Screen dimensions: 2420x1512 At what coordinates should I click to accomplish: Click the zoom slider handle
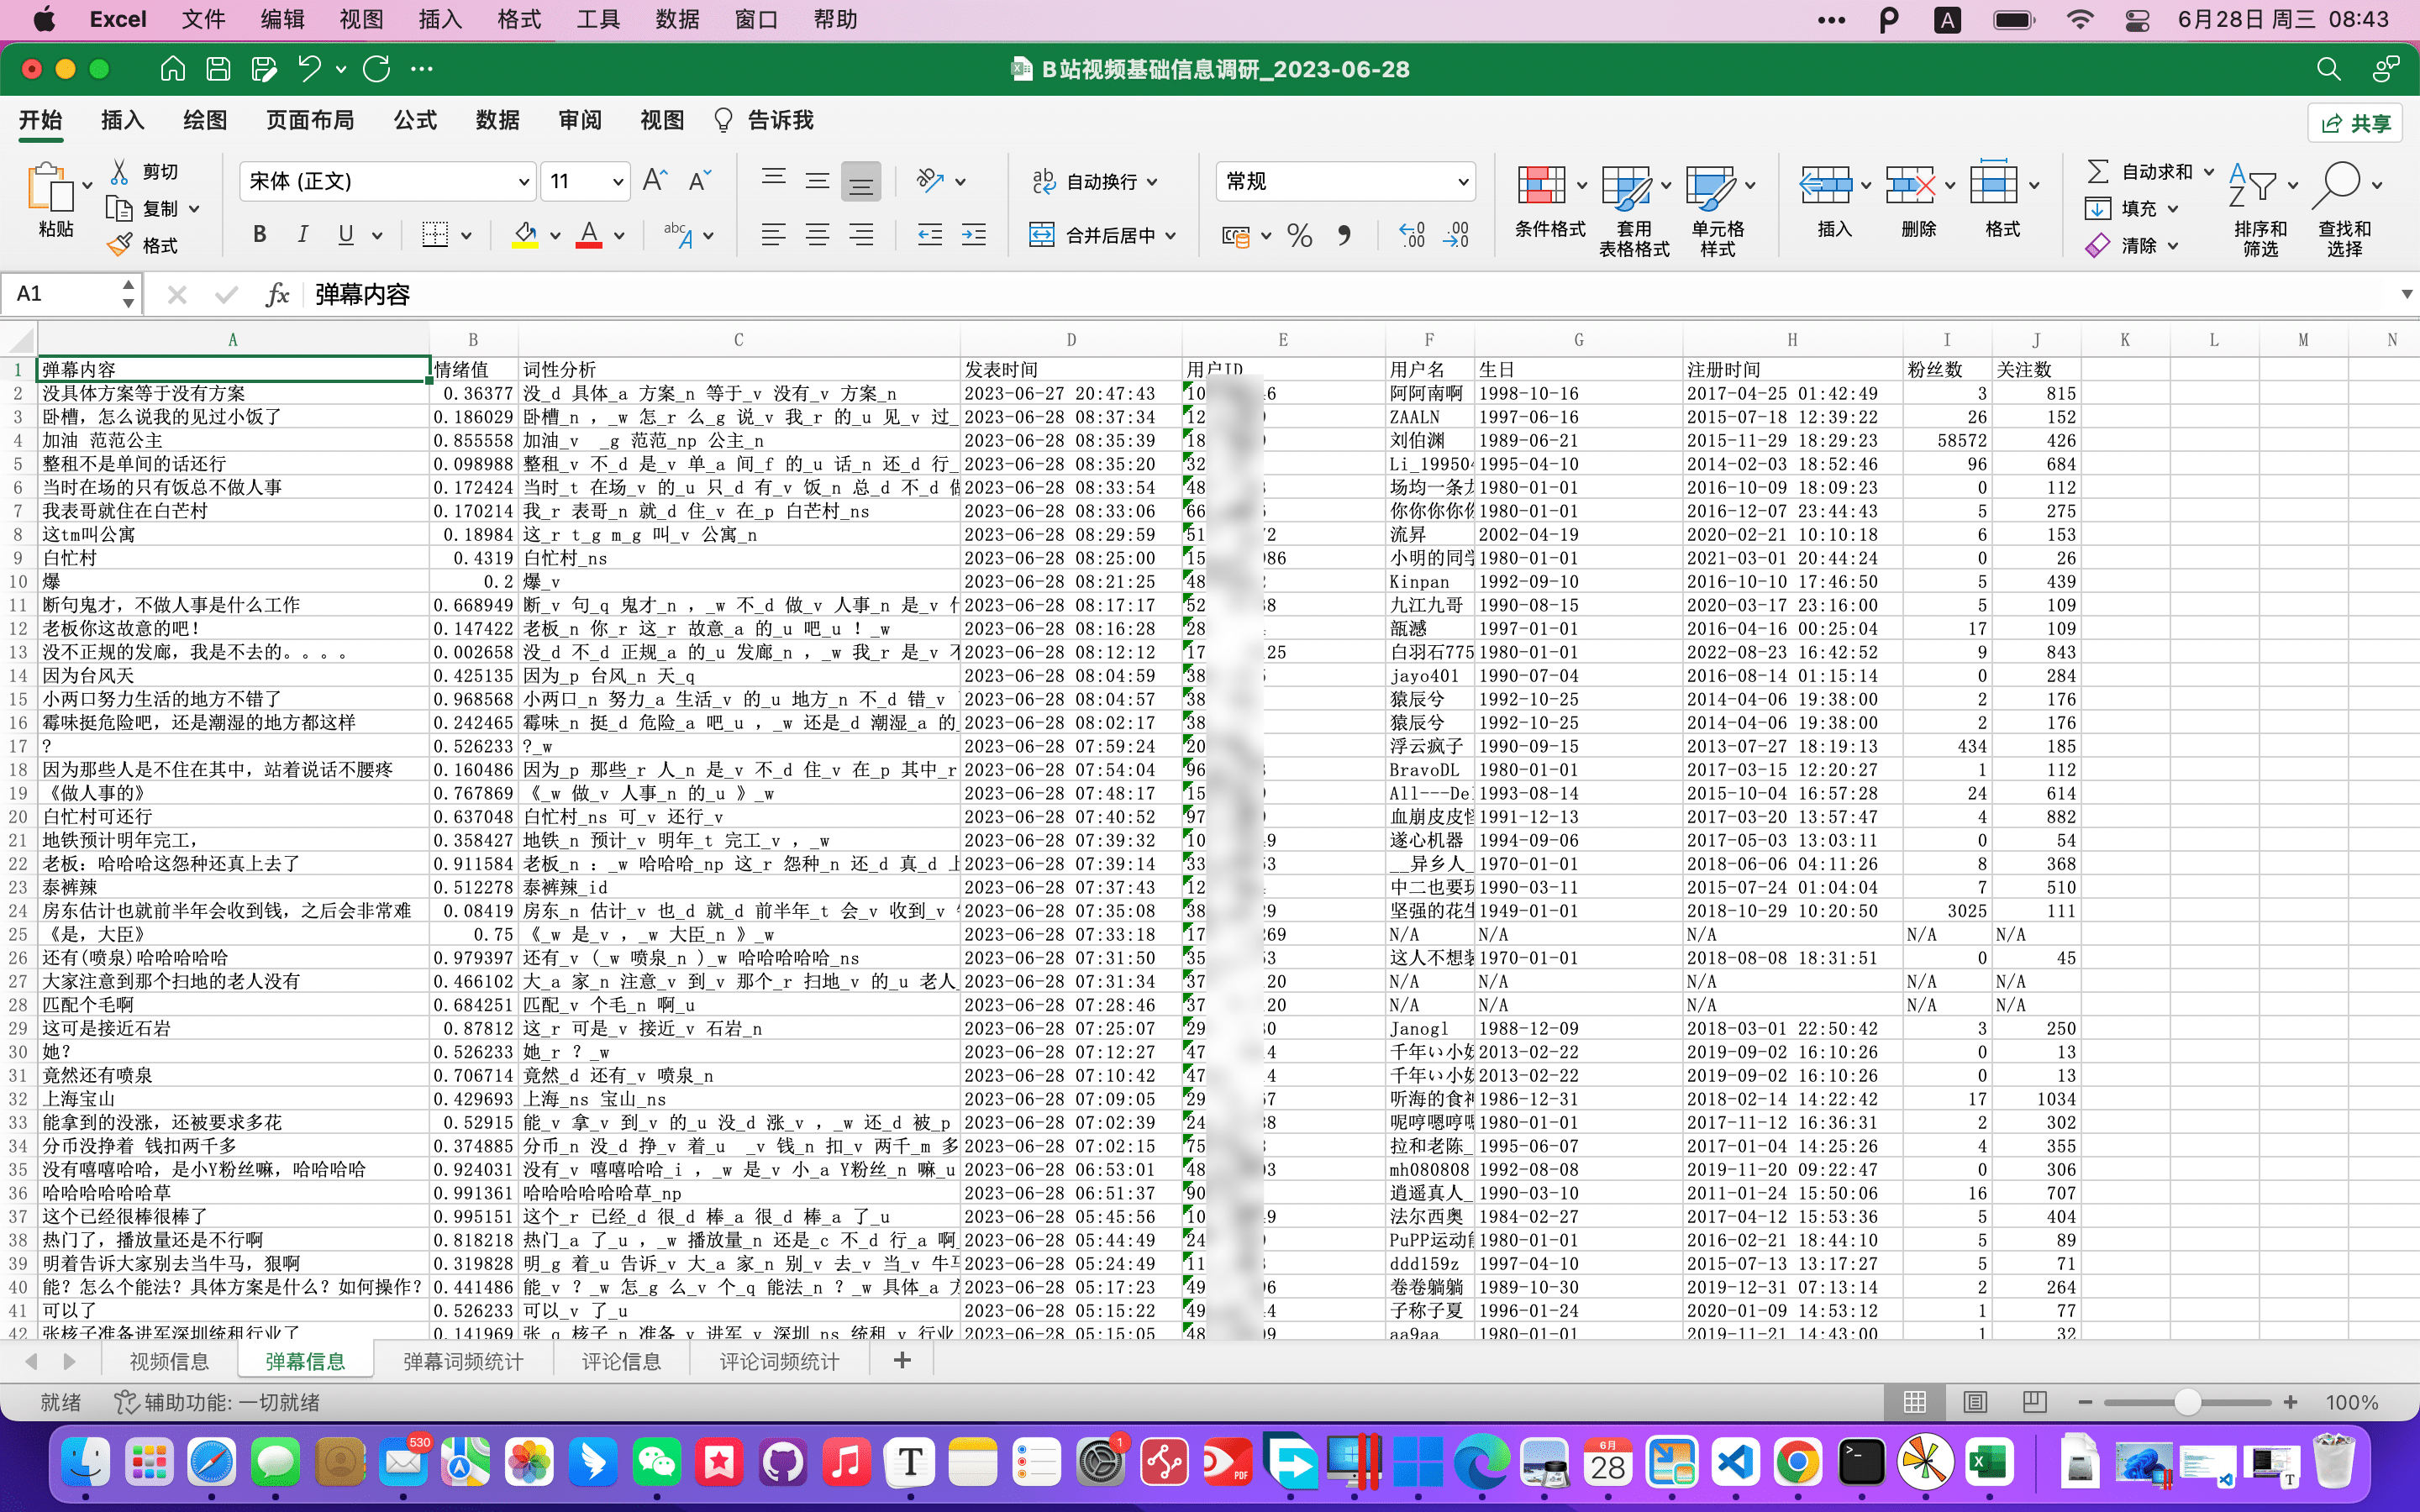(2188, 1402)
